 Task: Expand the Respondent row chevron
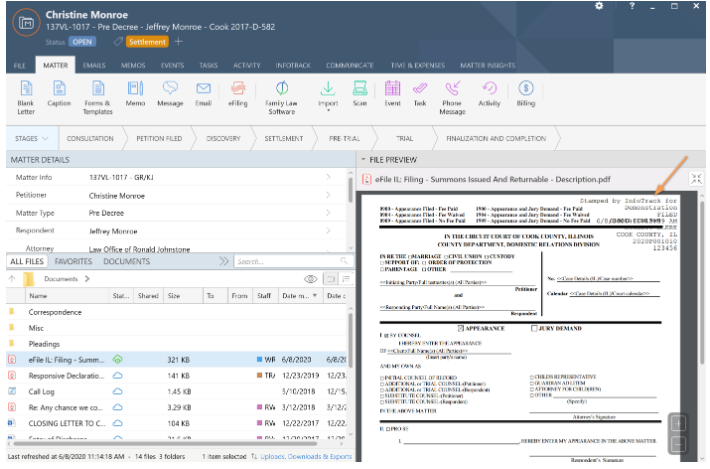click(x=328, y=231)
